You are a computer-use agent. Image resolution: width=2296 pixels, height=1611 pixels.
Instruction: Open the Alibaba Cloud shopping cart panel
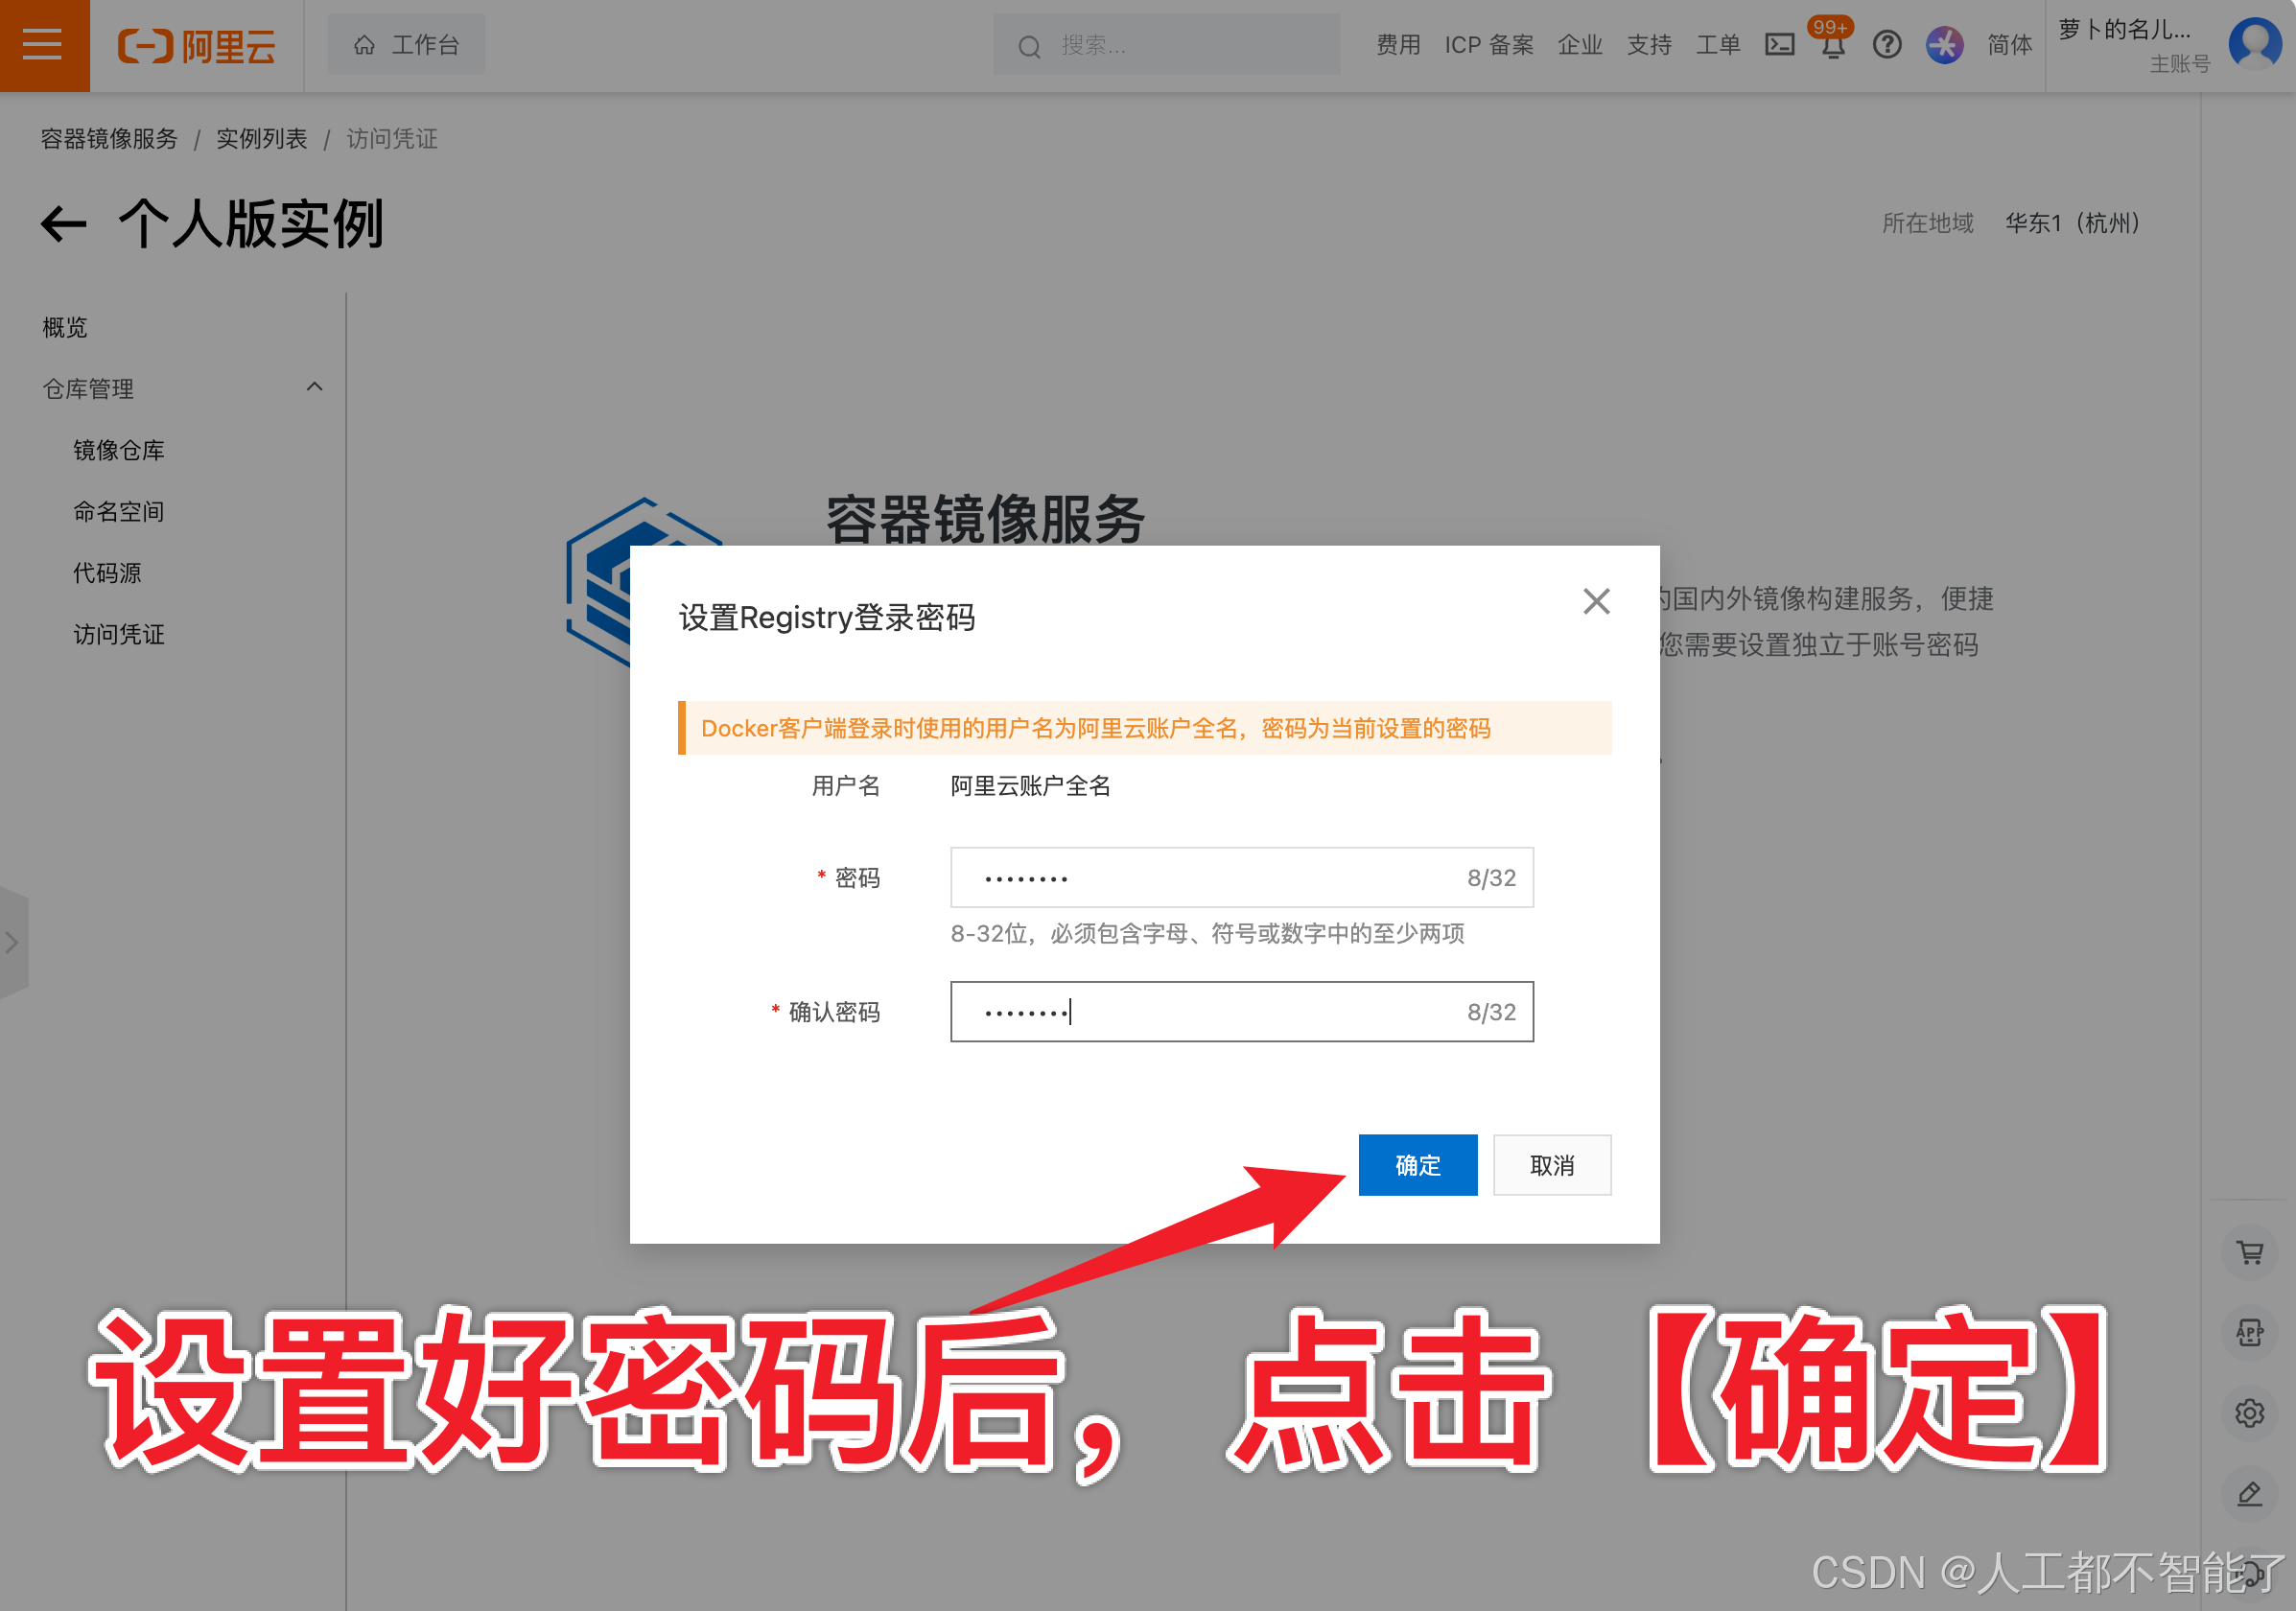point(2250,1252)
